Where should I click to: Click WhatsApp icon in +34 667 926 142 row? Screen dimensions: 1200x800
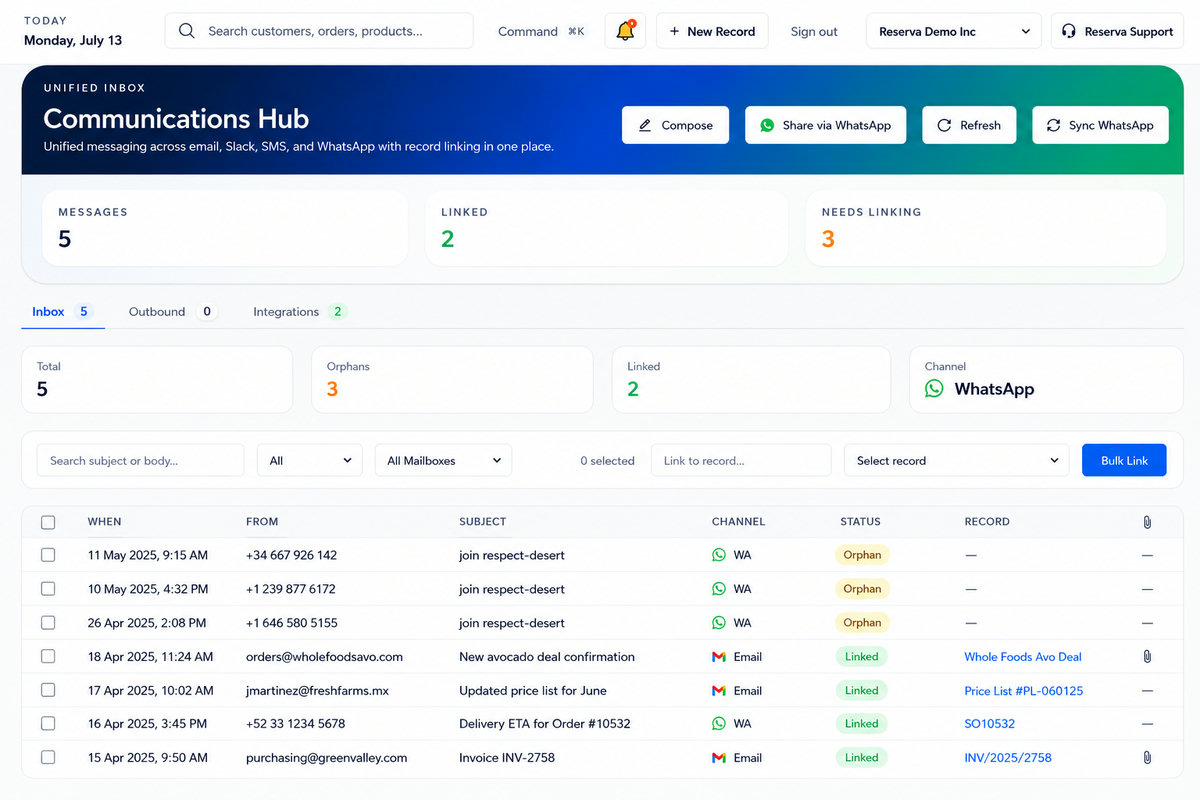[719, 555]
